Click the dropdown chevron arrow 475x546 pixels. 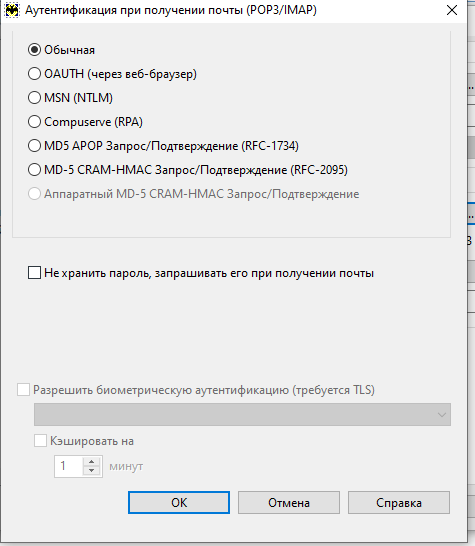[442, 415]
